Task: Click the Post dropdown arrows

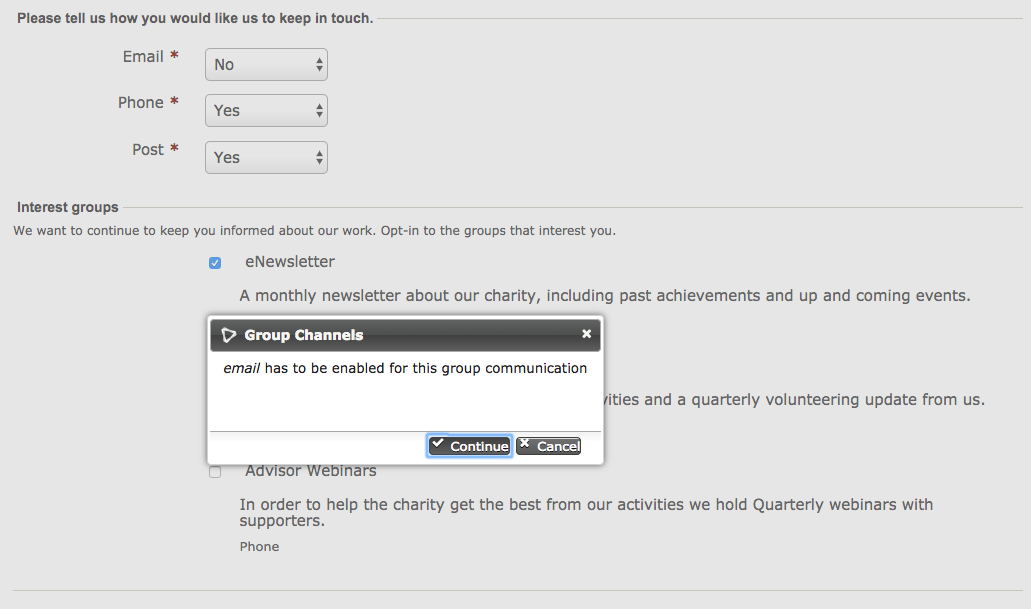Action: pos(319,158)
